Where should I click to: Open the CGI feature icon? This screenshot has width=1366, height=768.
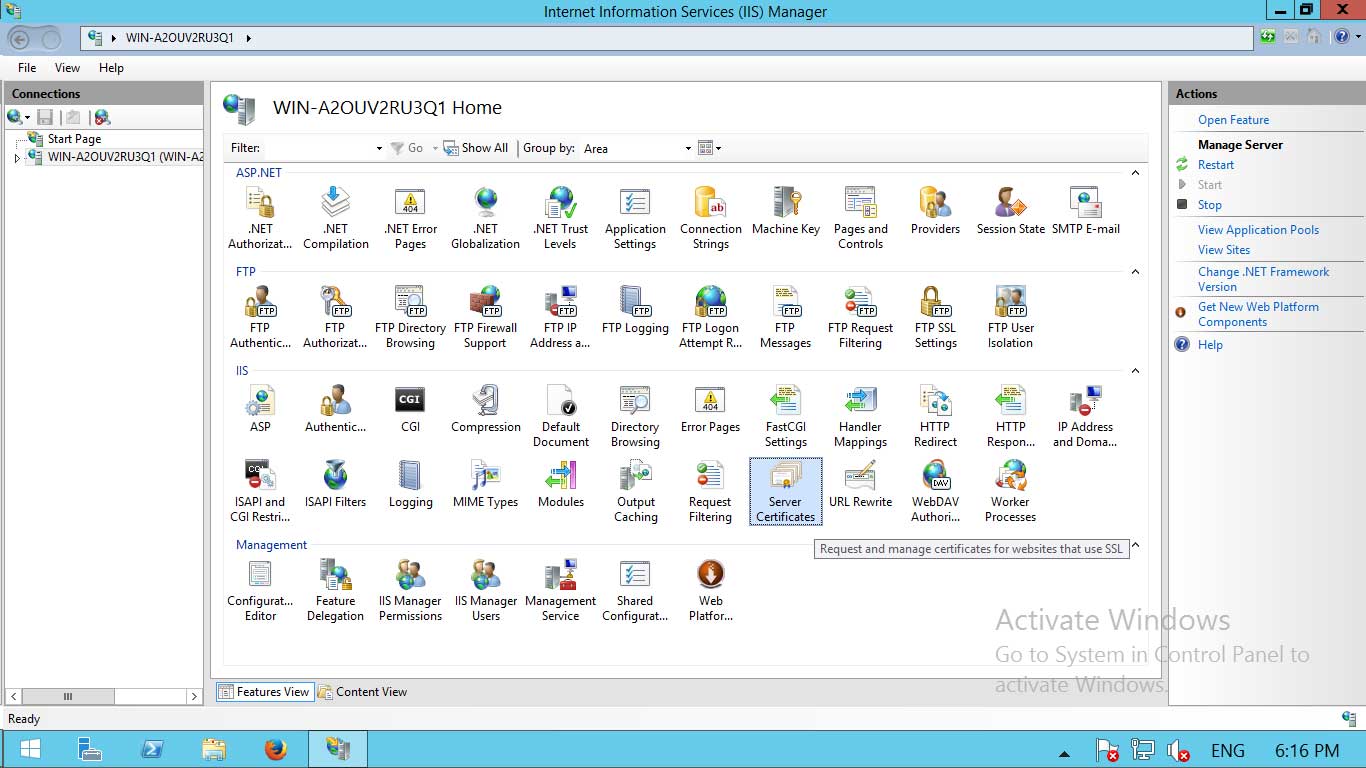pos(410,409)
